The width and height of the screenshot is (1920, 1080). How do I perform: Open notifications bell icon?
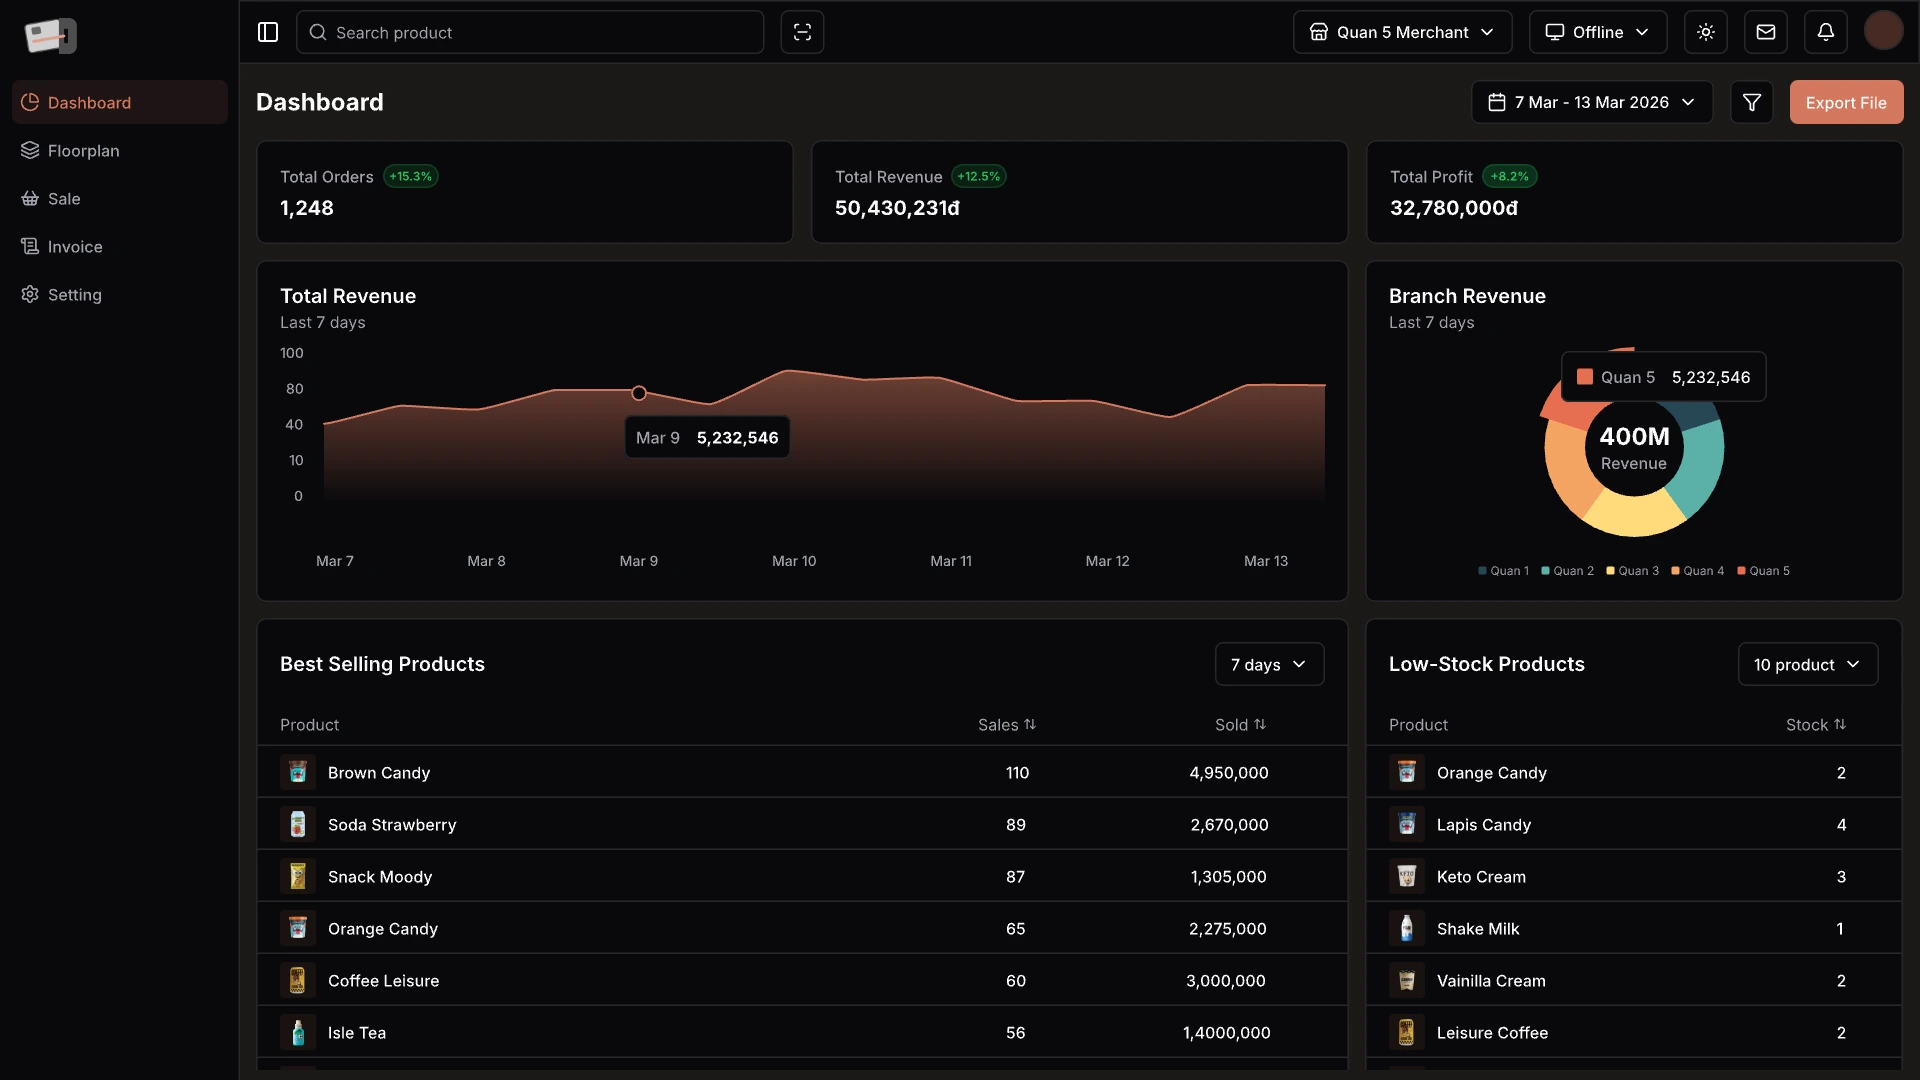coord(1826,32)
